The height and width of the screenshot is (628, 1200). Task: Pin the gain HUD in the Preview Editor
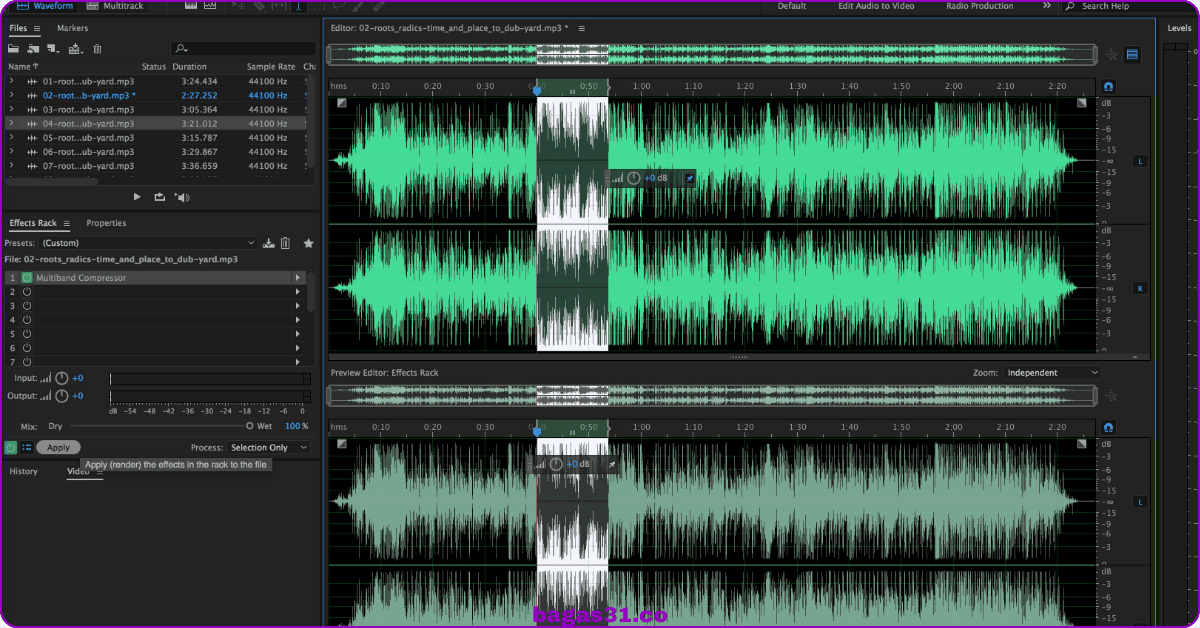[x=611, y=464]
